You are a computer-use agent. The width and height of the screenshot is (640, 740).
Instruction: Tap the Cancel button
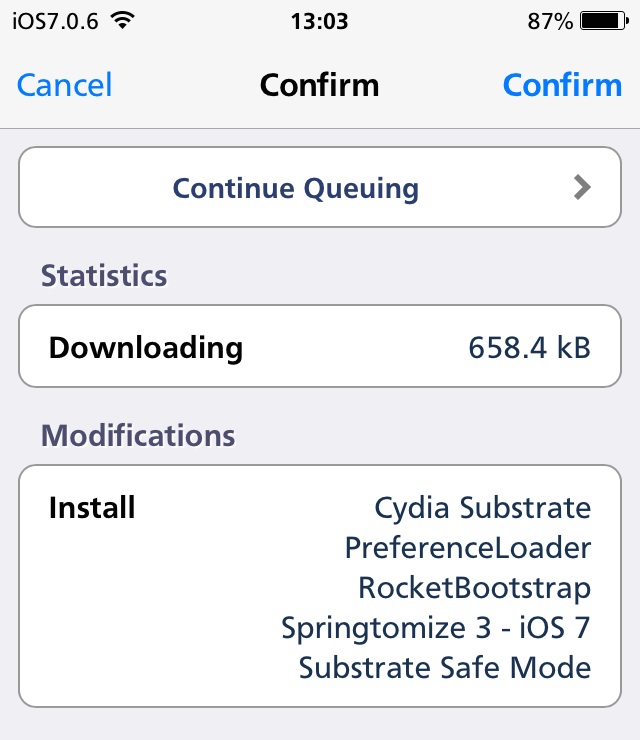(x=65, y=85)
